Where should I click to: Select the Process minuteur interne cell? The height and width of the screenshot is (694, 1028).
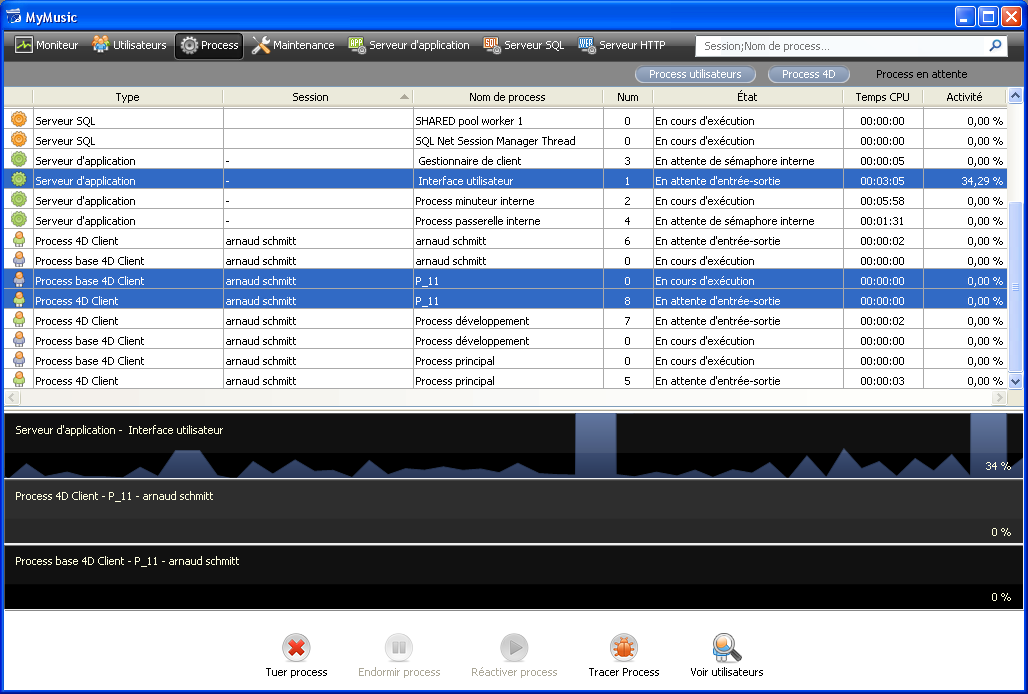pyautogui.click(x=508, y=201)
